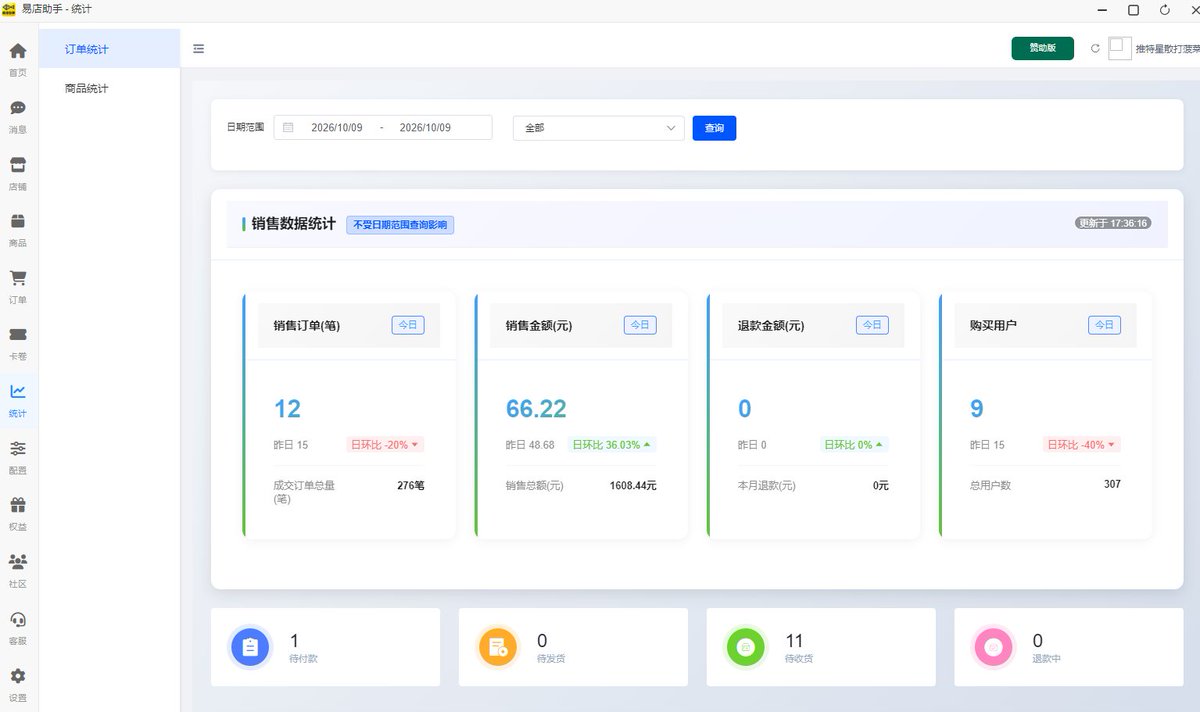Open the 客服 customer service section
Image resolution: width=1200 pixels, height=712 pixels.
(18, 627)
